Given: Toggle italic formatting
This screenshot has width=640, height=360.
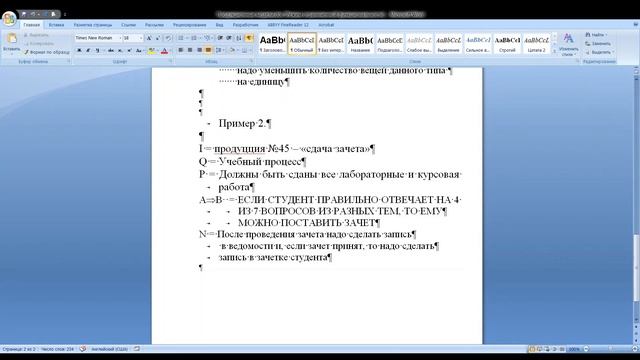Looking at the screenshot, I should (88, 50).
